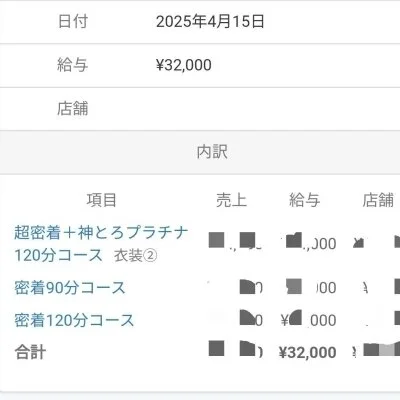Open the 超密着＋神とろプラチナ120分コース link
The height and width of the screenshot is (400, 400).
coord(101,244)
